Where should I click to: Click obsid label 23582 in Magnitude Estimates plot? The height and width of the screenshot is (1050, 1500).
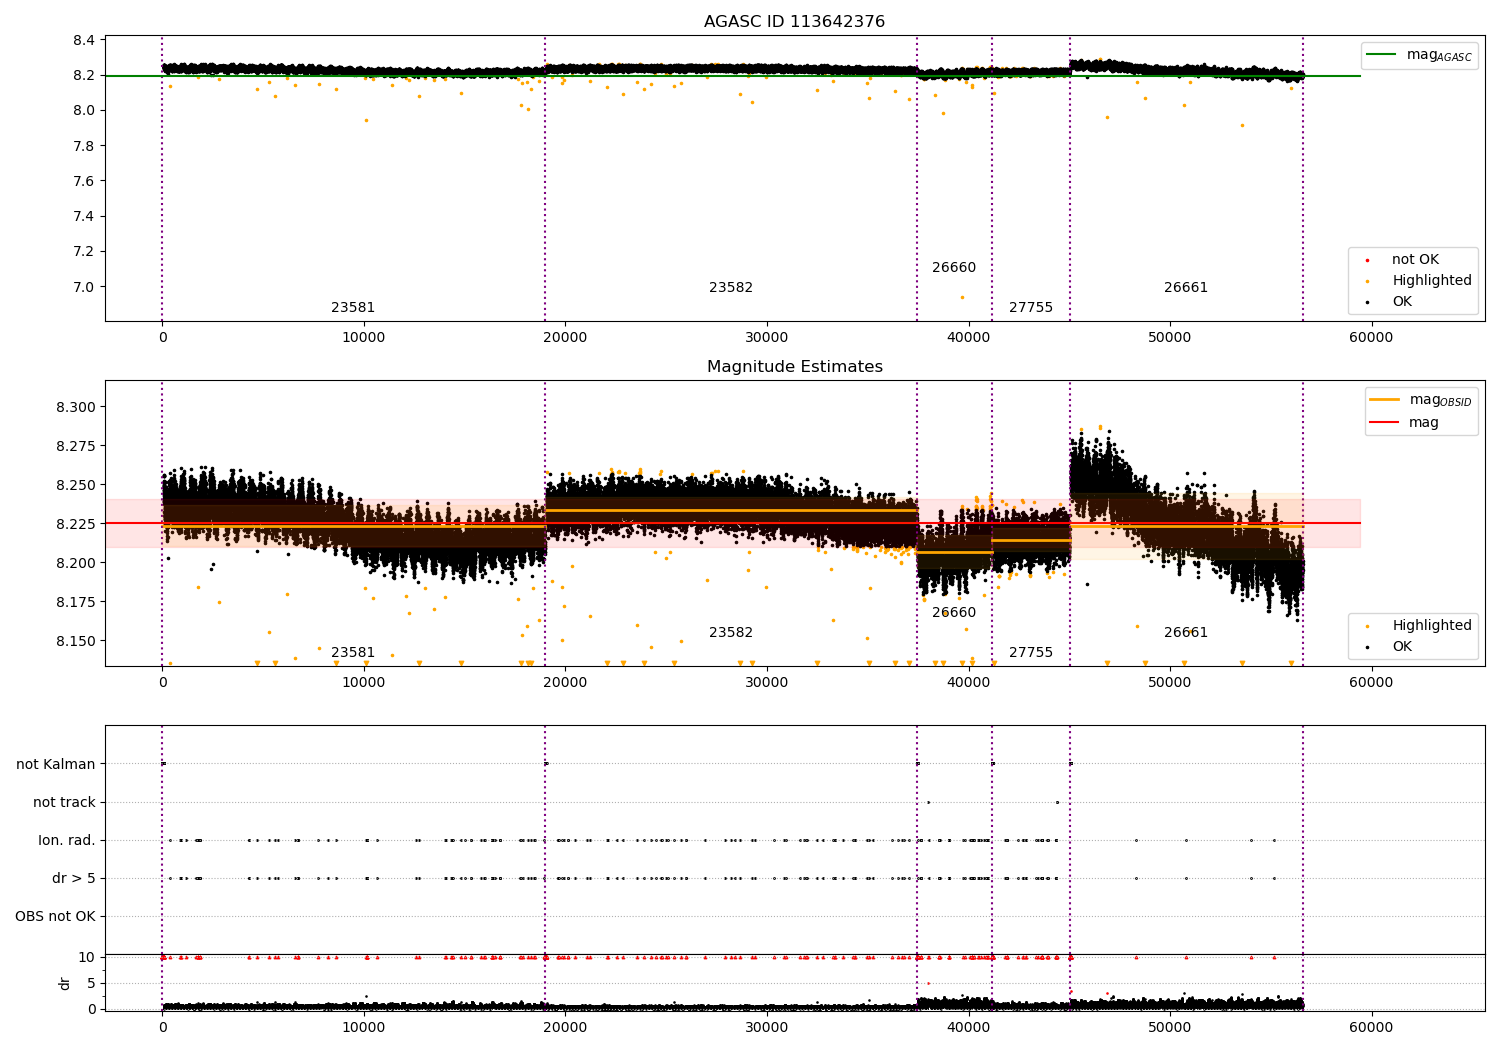[731, 633]
